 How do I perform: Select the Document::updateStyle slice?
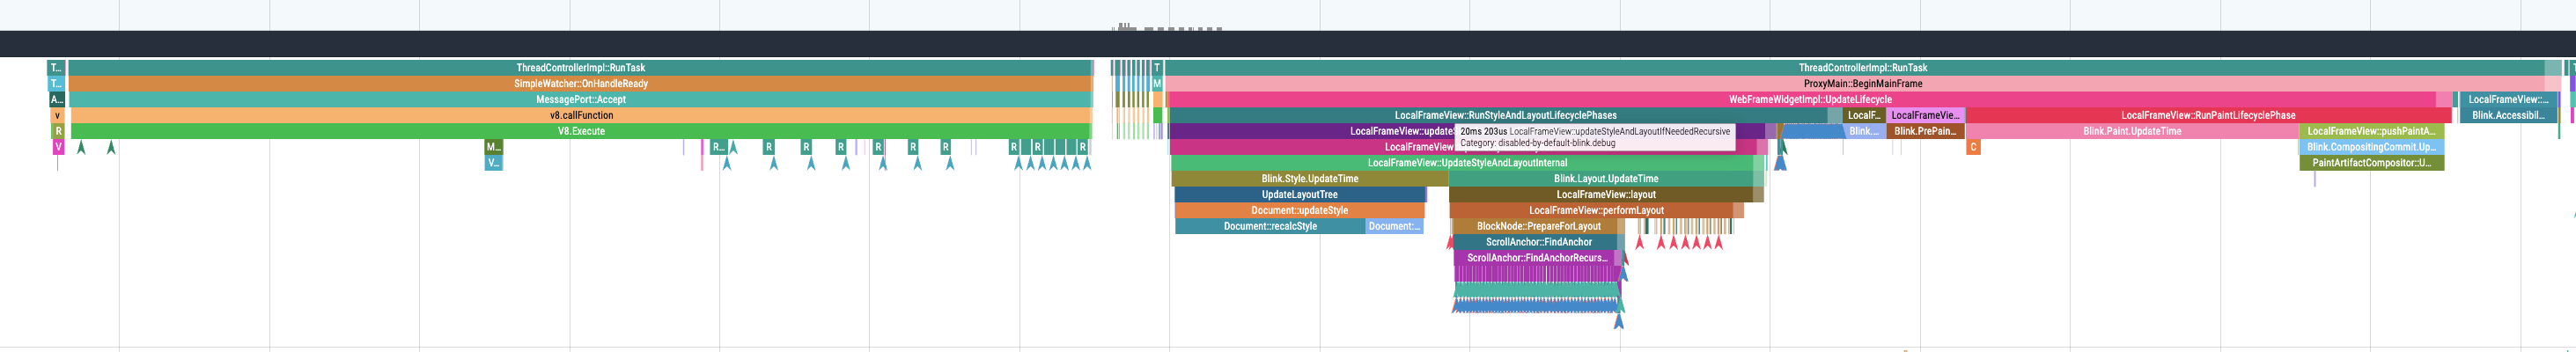[x=1300, y=211]
